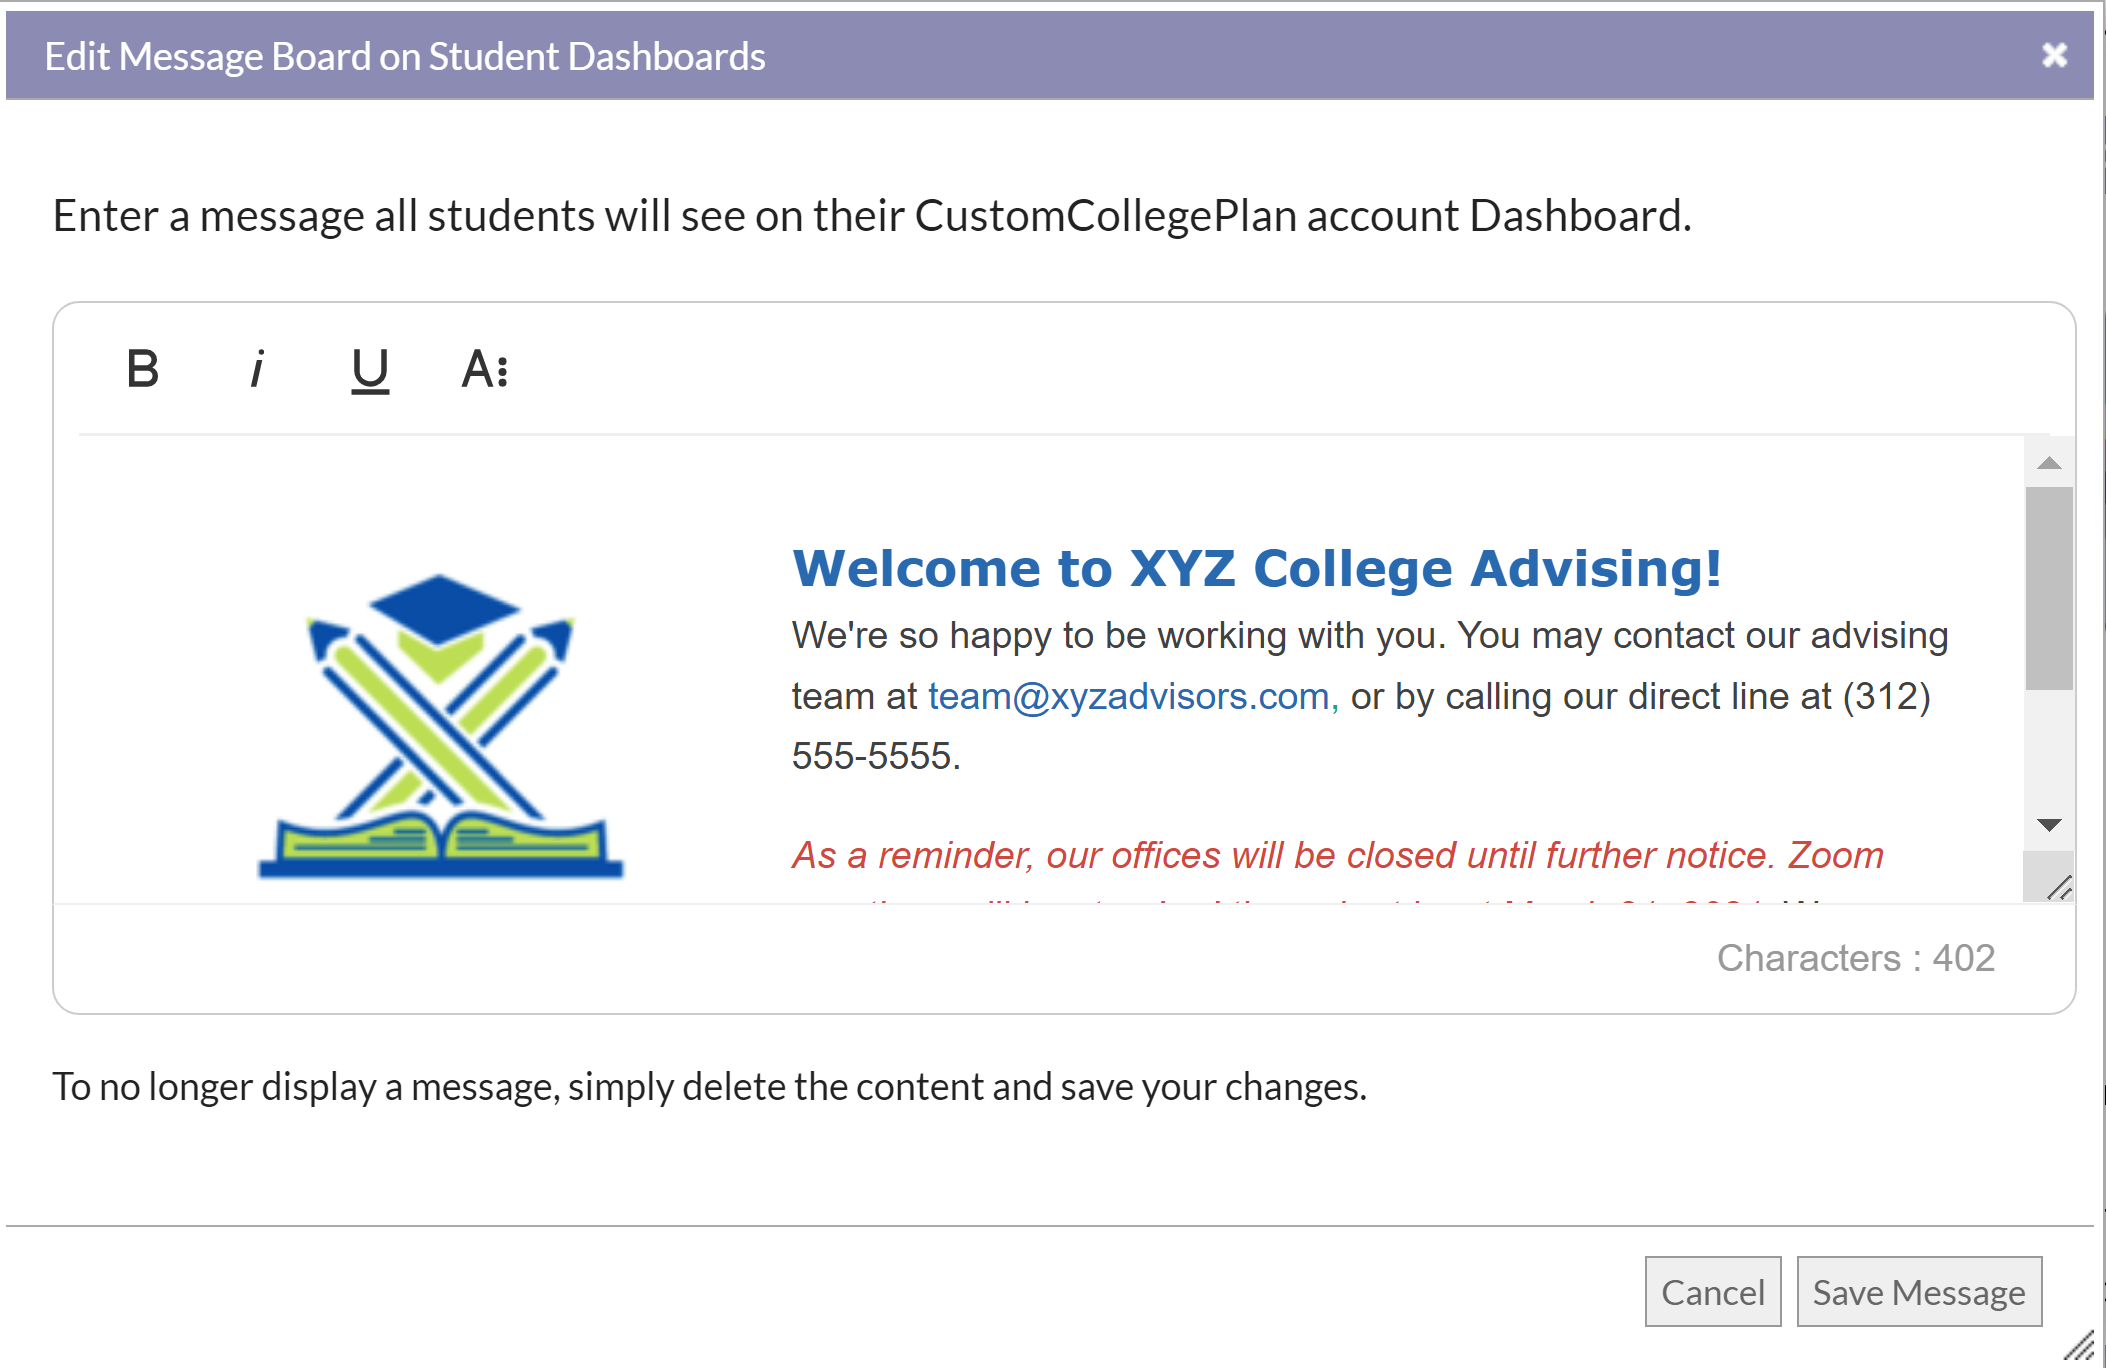Cancel editing the message board

click(1713, 1292)
